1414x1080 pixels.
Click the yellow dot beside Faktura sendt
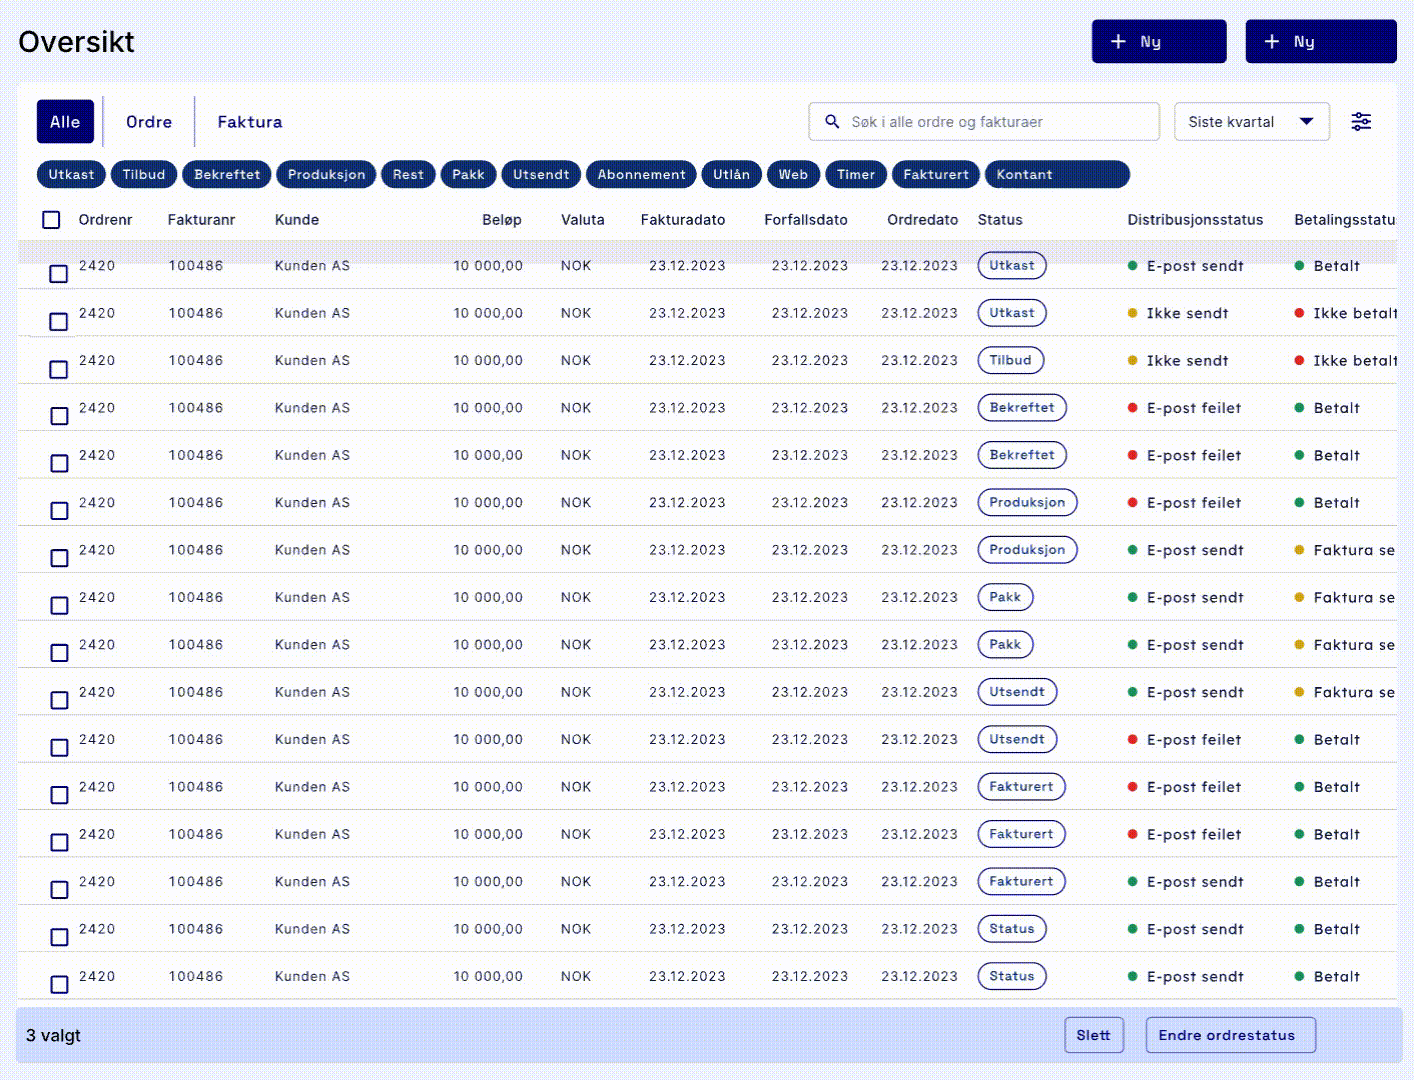coord(1300,550)
